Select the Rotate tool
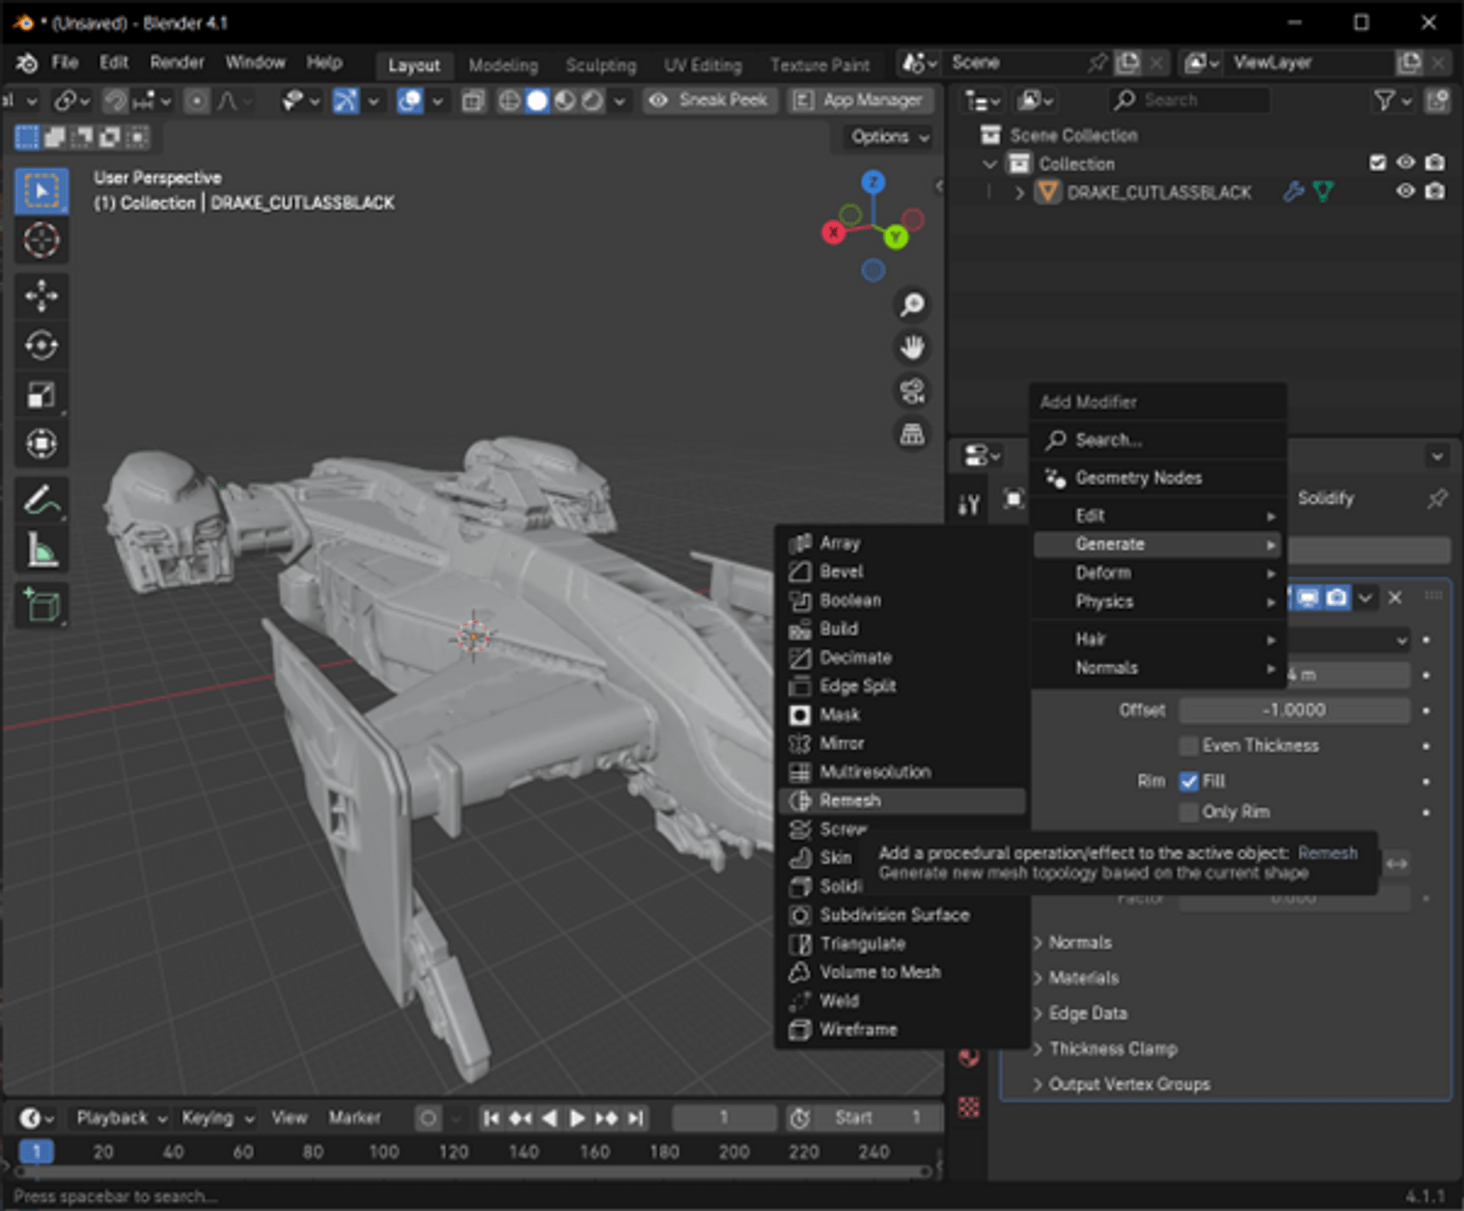The height and width of the screenshot is (1211, 1464). click(x=42, y=345)
